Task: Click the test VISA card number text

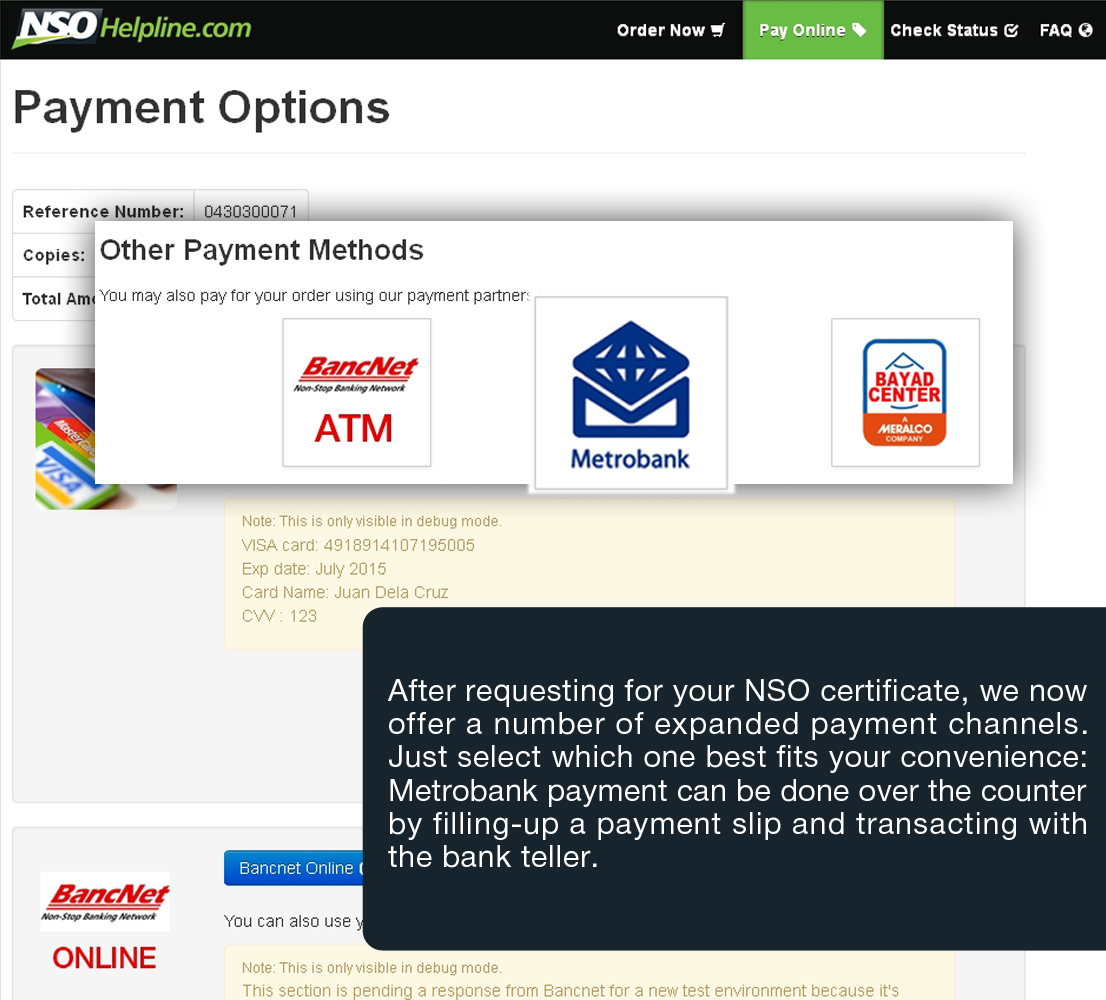Action: 358,545
